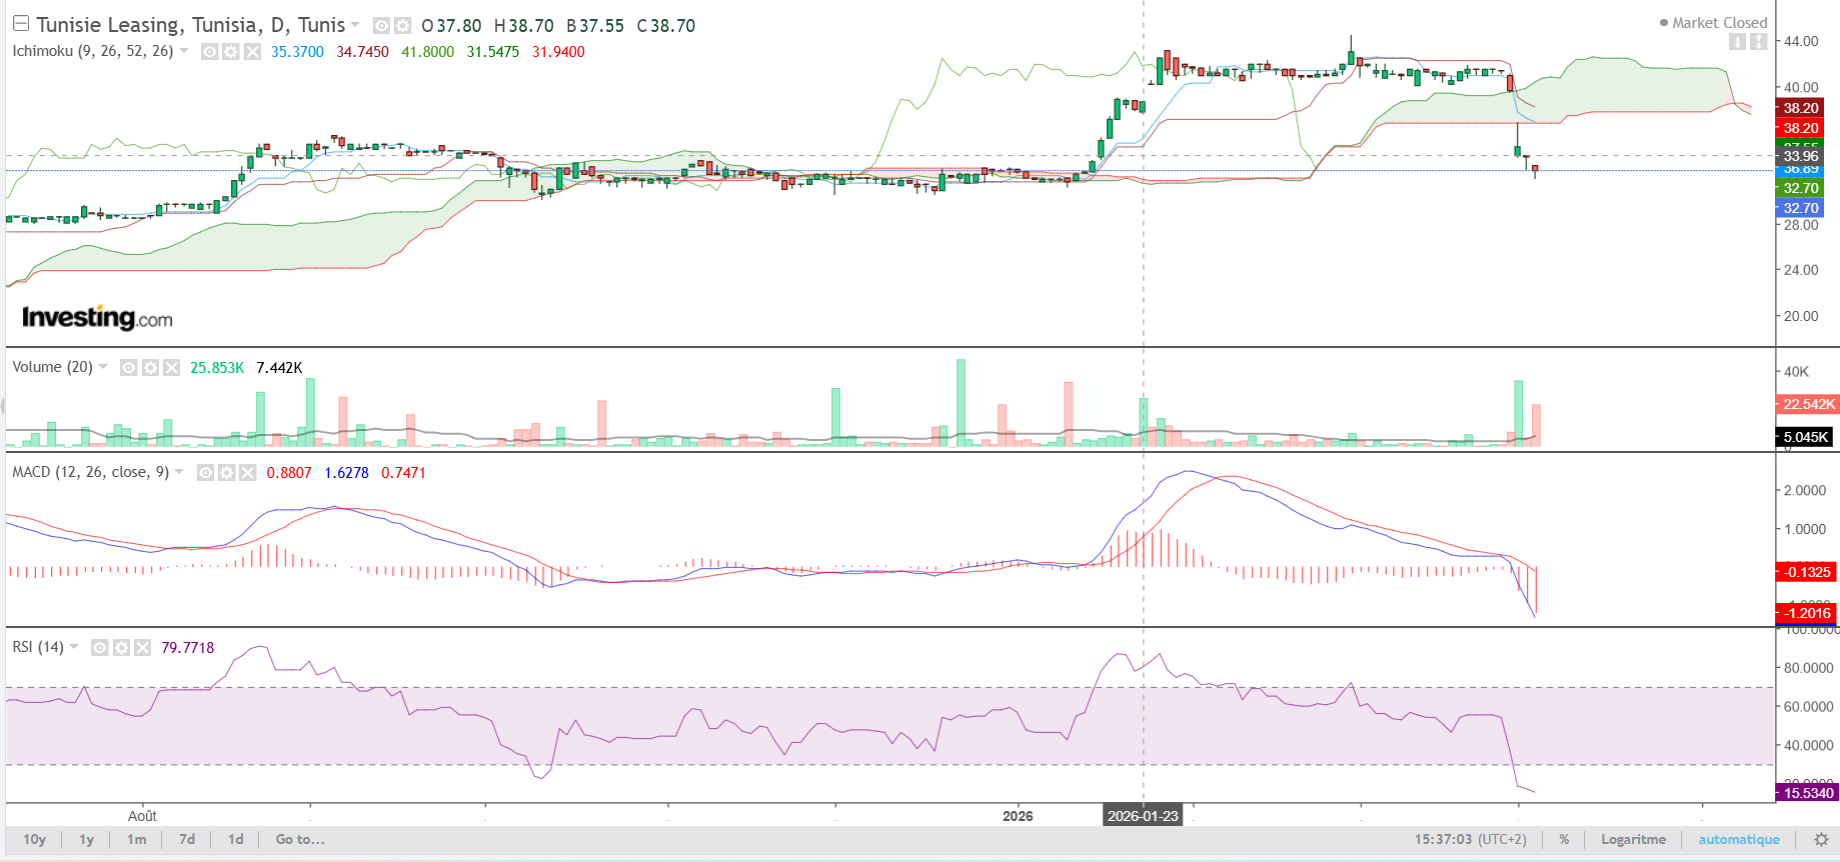Delete the RSI indicator
Viewport: 1840px width, 862px height.
pos(142,648)
